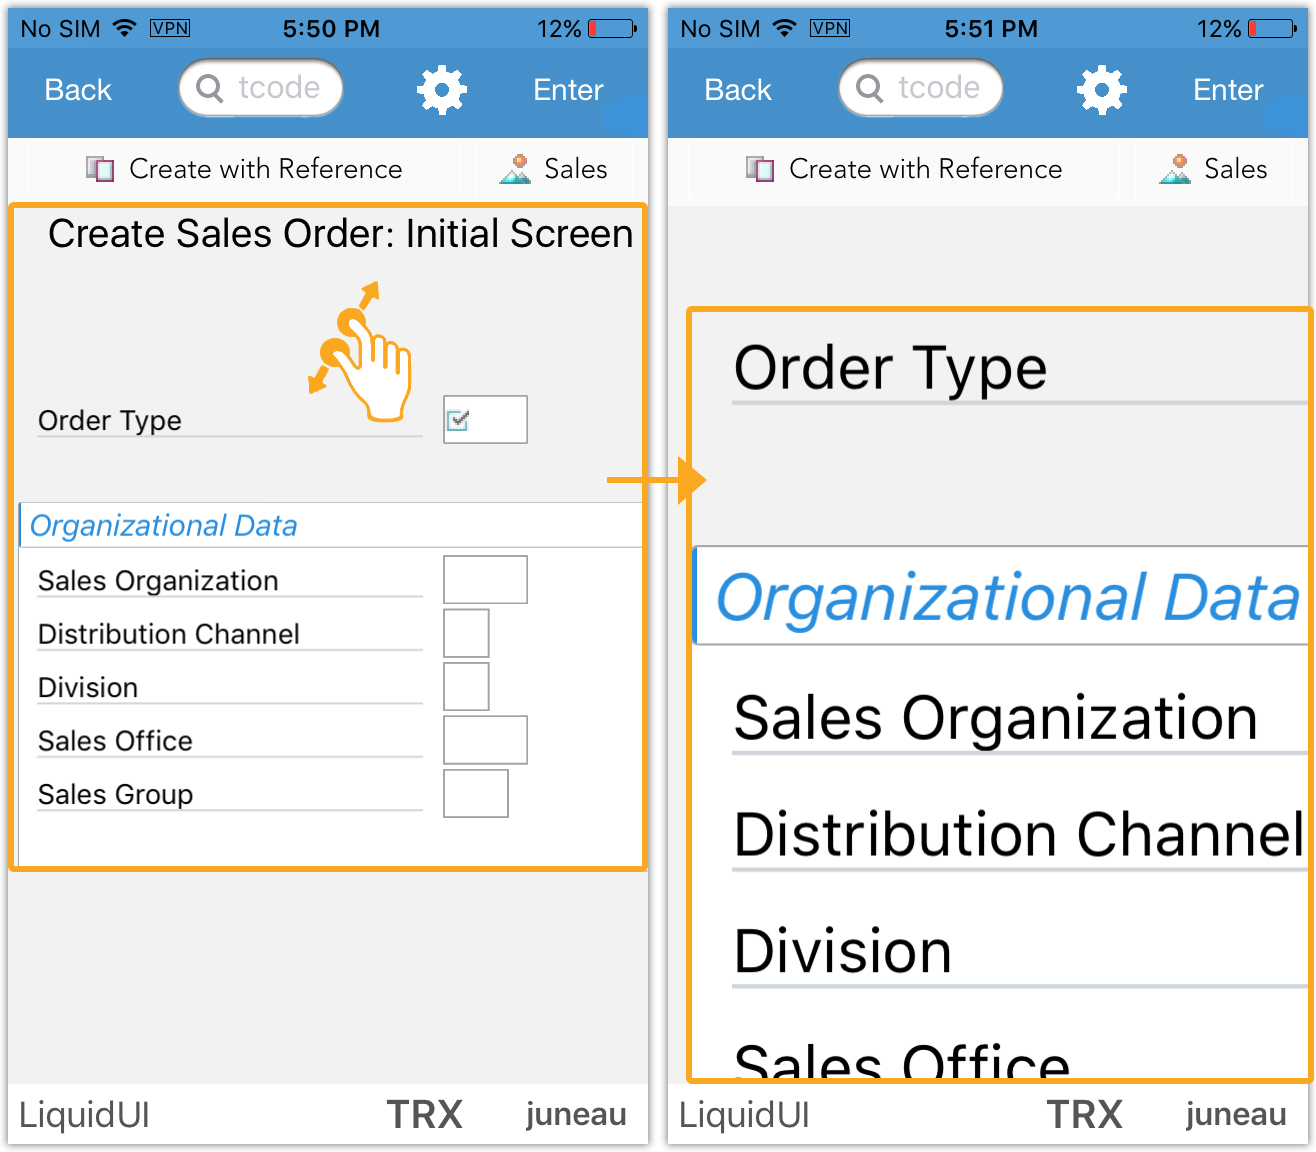Tap the settings gear on the right screen
This screenshot has height=1152, width=1316.
pyautogui.click(x=1101, y=90)
